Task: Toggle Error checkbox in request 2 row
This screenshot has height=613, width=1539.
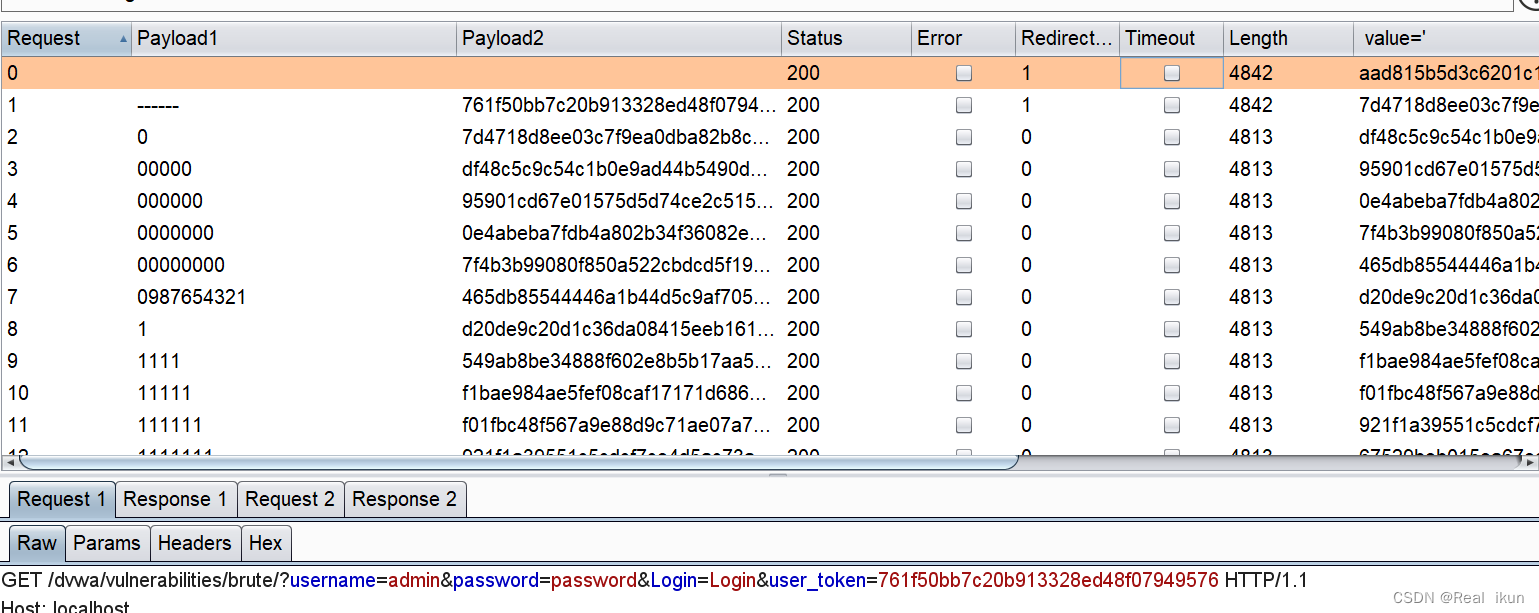Action: click(x=964, y=137)
